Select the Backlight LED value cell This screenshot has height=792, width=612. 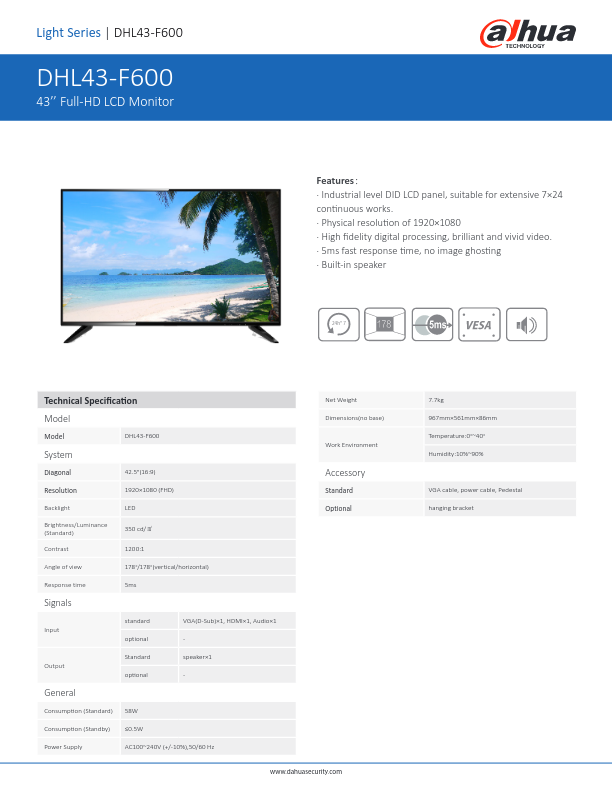130,508
